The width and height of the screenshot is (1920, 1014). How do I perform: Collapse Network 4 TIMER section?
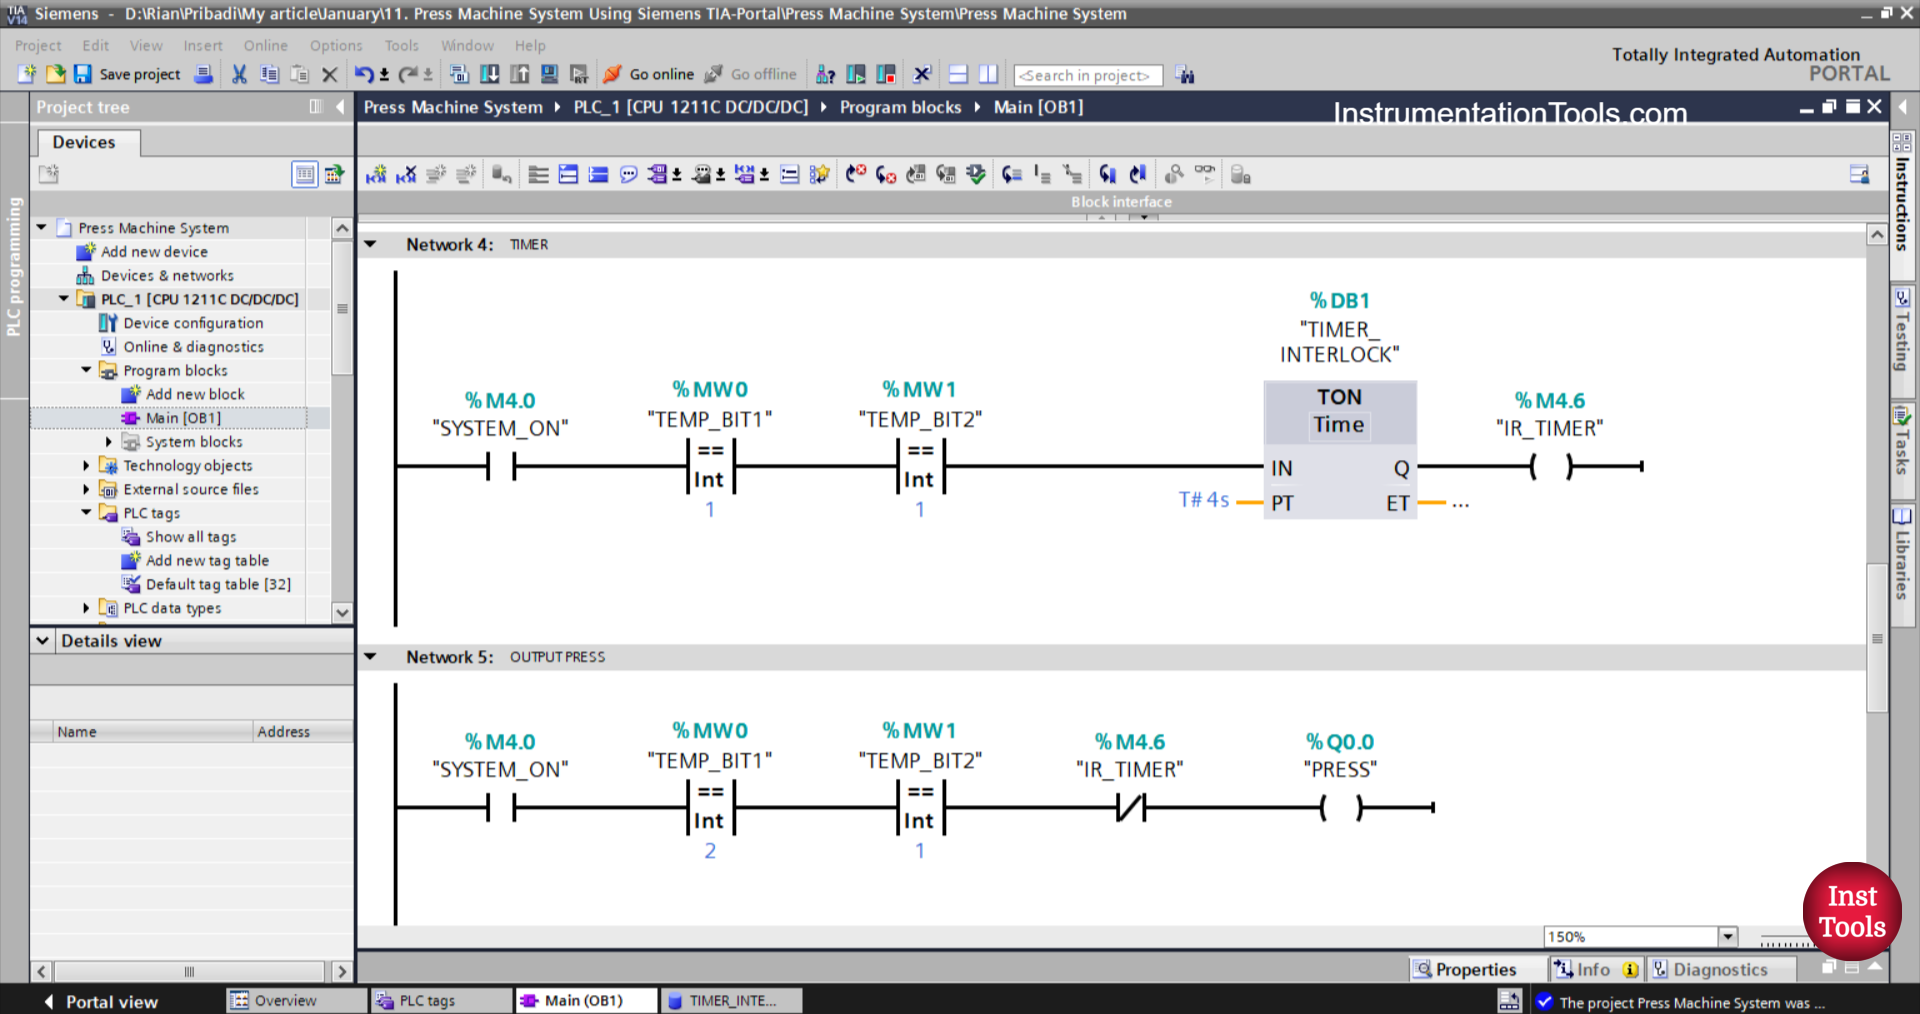point(370,244)
